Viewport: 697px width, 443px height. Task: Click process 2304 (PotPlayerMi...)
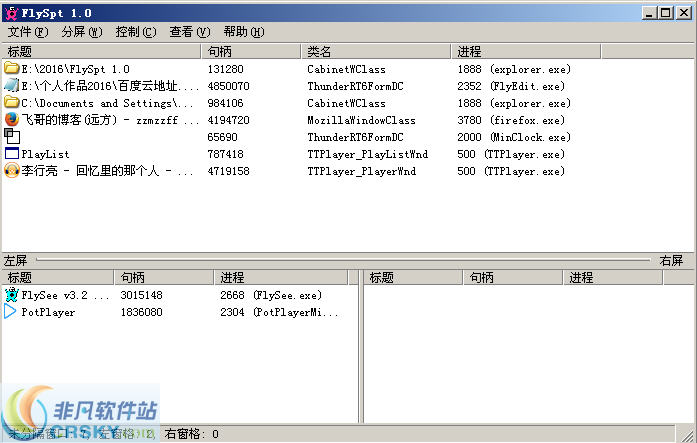click(x=279, y=312)
